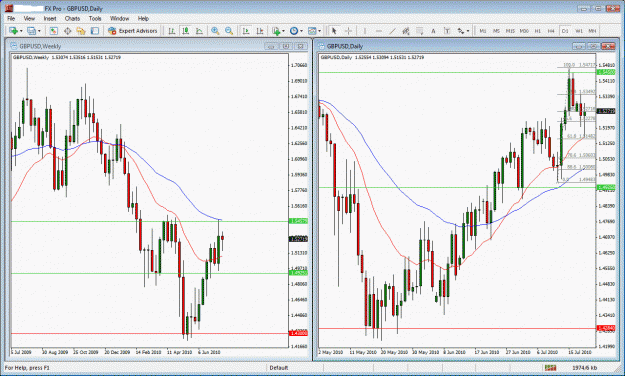The height and width of the screenshot is (376, 625).
Task: Click the GBPUSD,Weekly window chart icon
Action: 14,46
